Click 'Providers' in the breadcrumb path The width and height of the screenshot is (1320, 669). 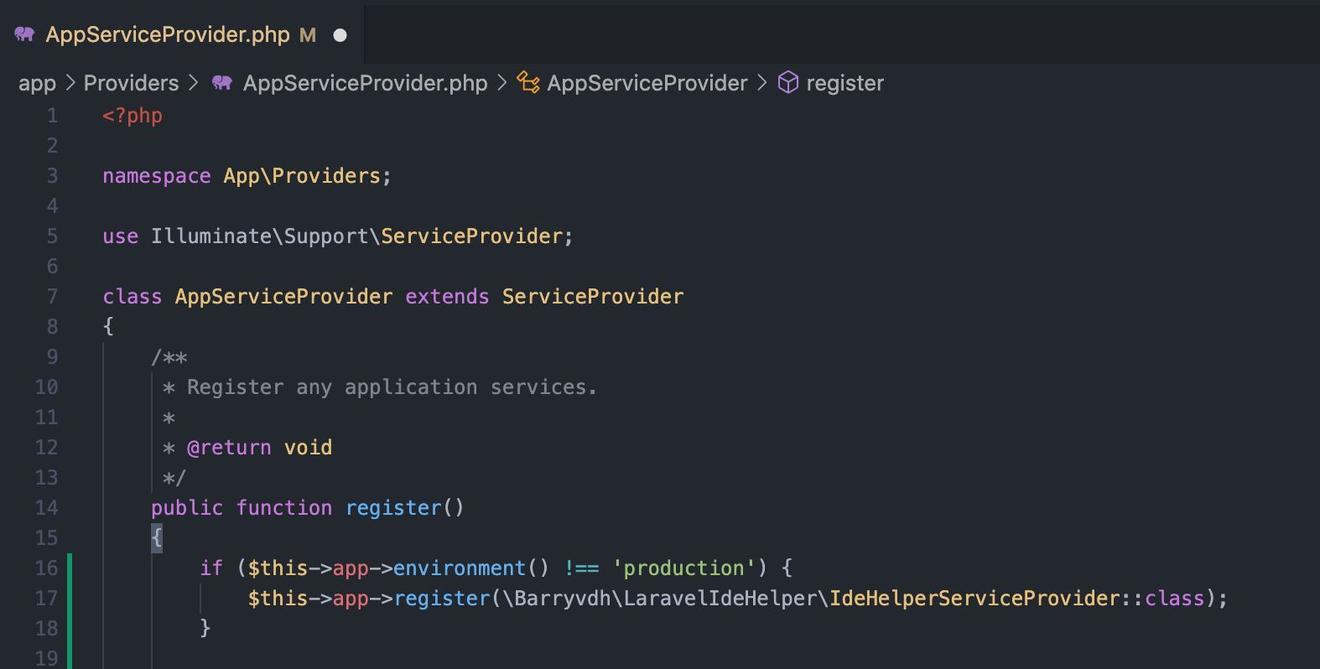130,82
